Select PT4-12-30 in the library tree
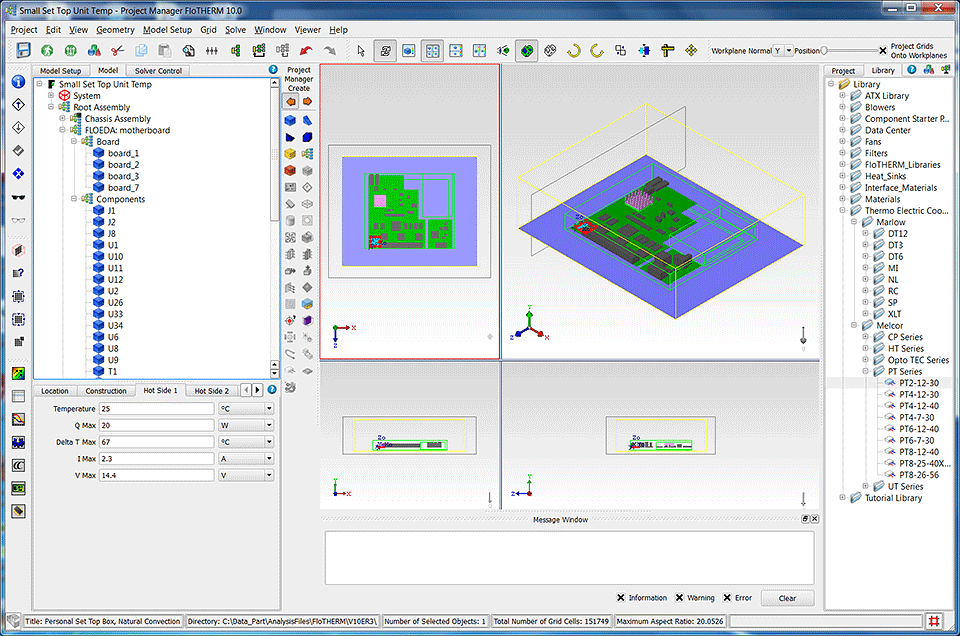This screenshot has width=960, height=636. point(918,394)
